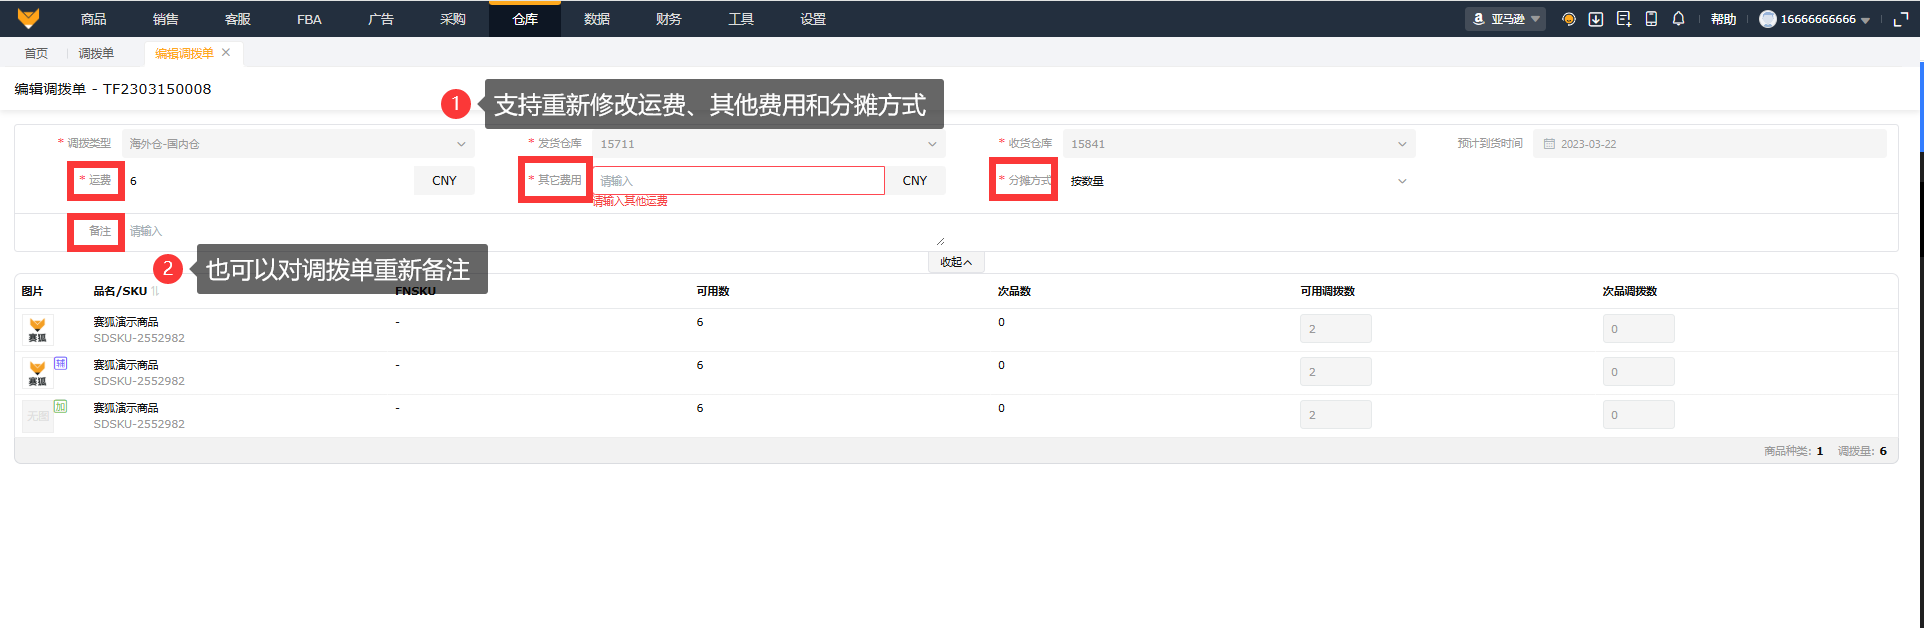Viewport: 1924px width, 628px height.
Task: Click second row product thumbnail
Action: coord(37,372)
